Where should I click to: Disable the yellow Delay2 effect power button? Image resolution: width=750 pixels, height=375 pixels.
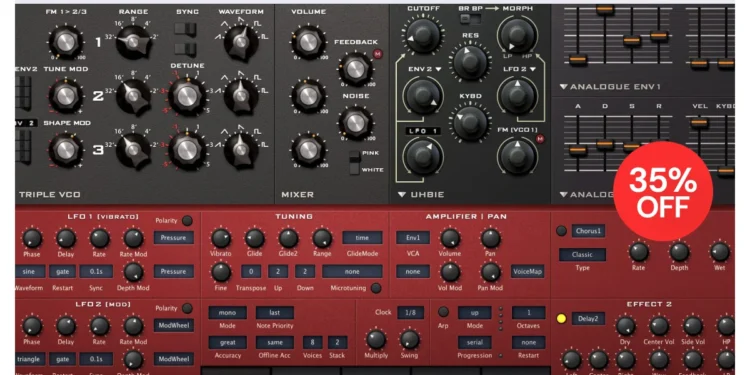562,319
